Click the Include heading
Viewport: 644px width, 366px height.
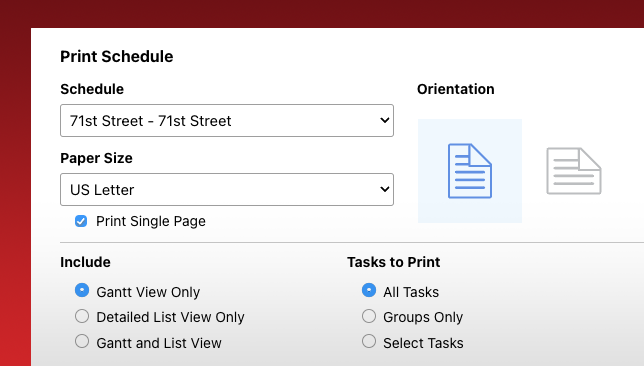tap(85, 262)
